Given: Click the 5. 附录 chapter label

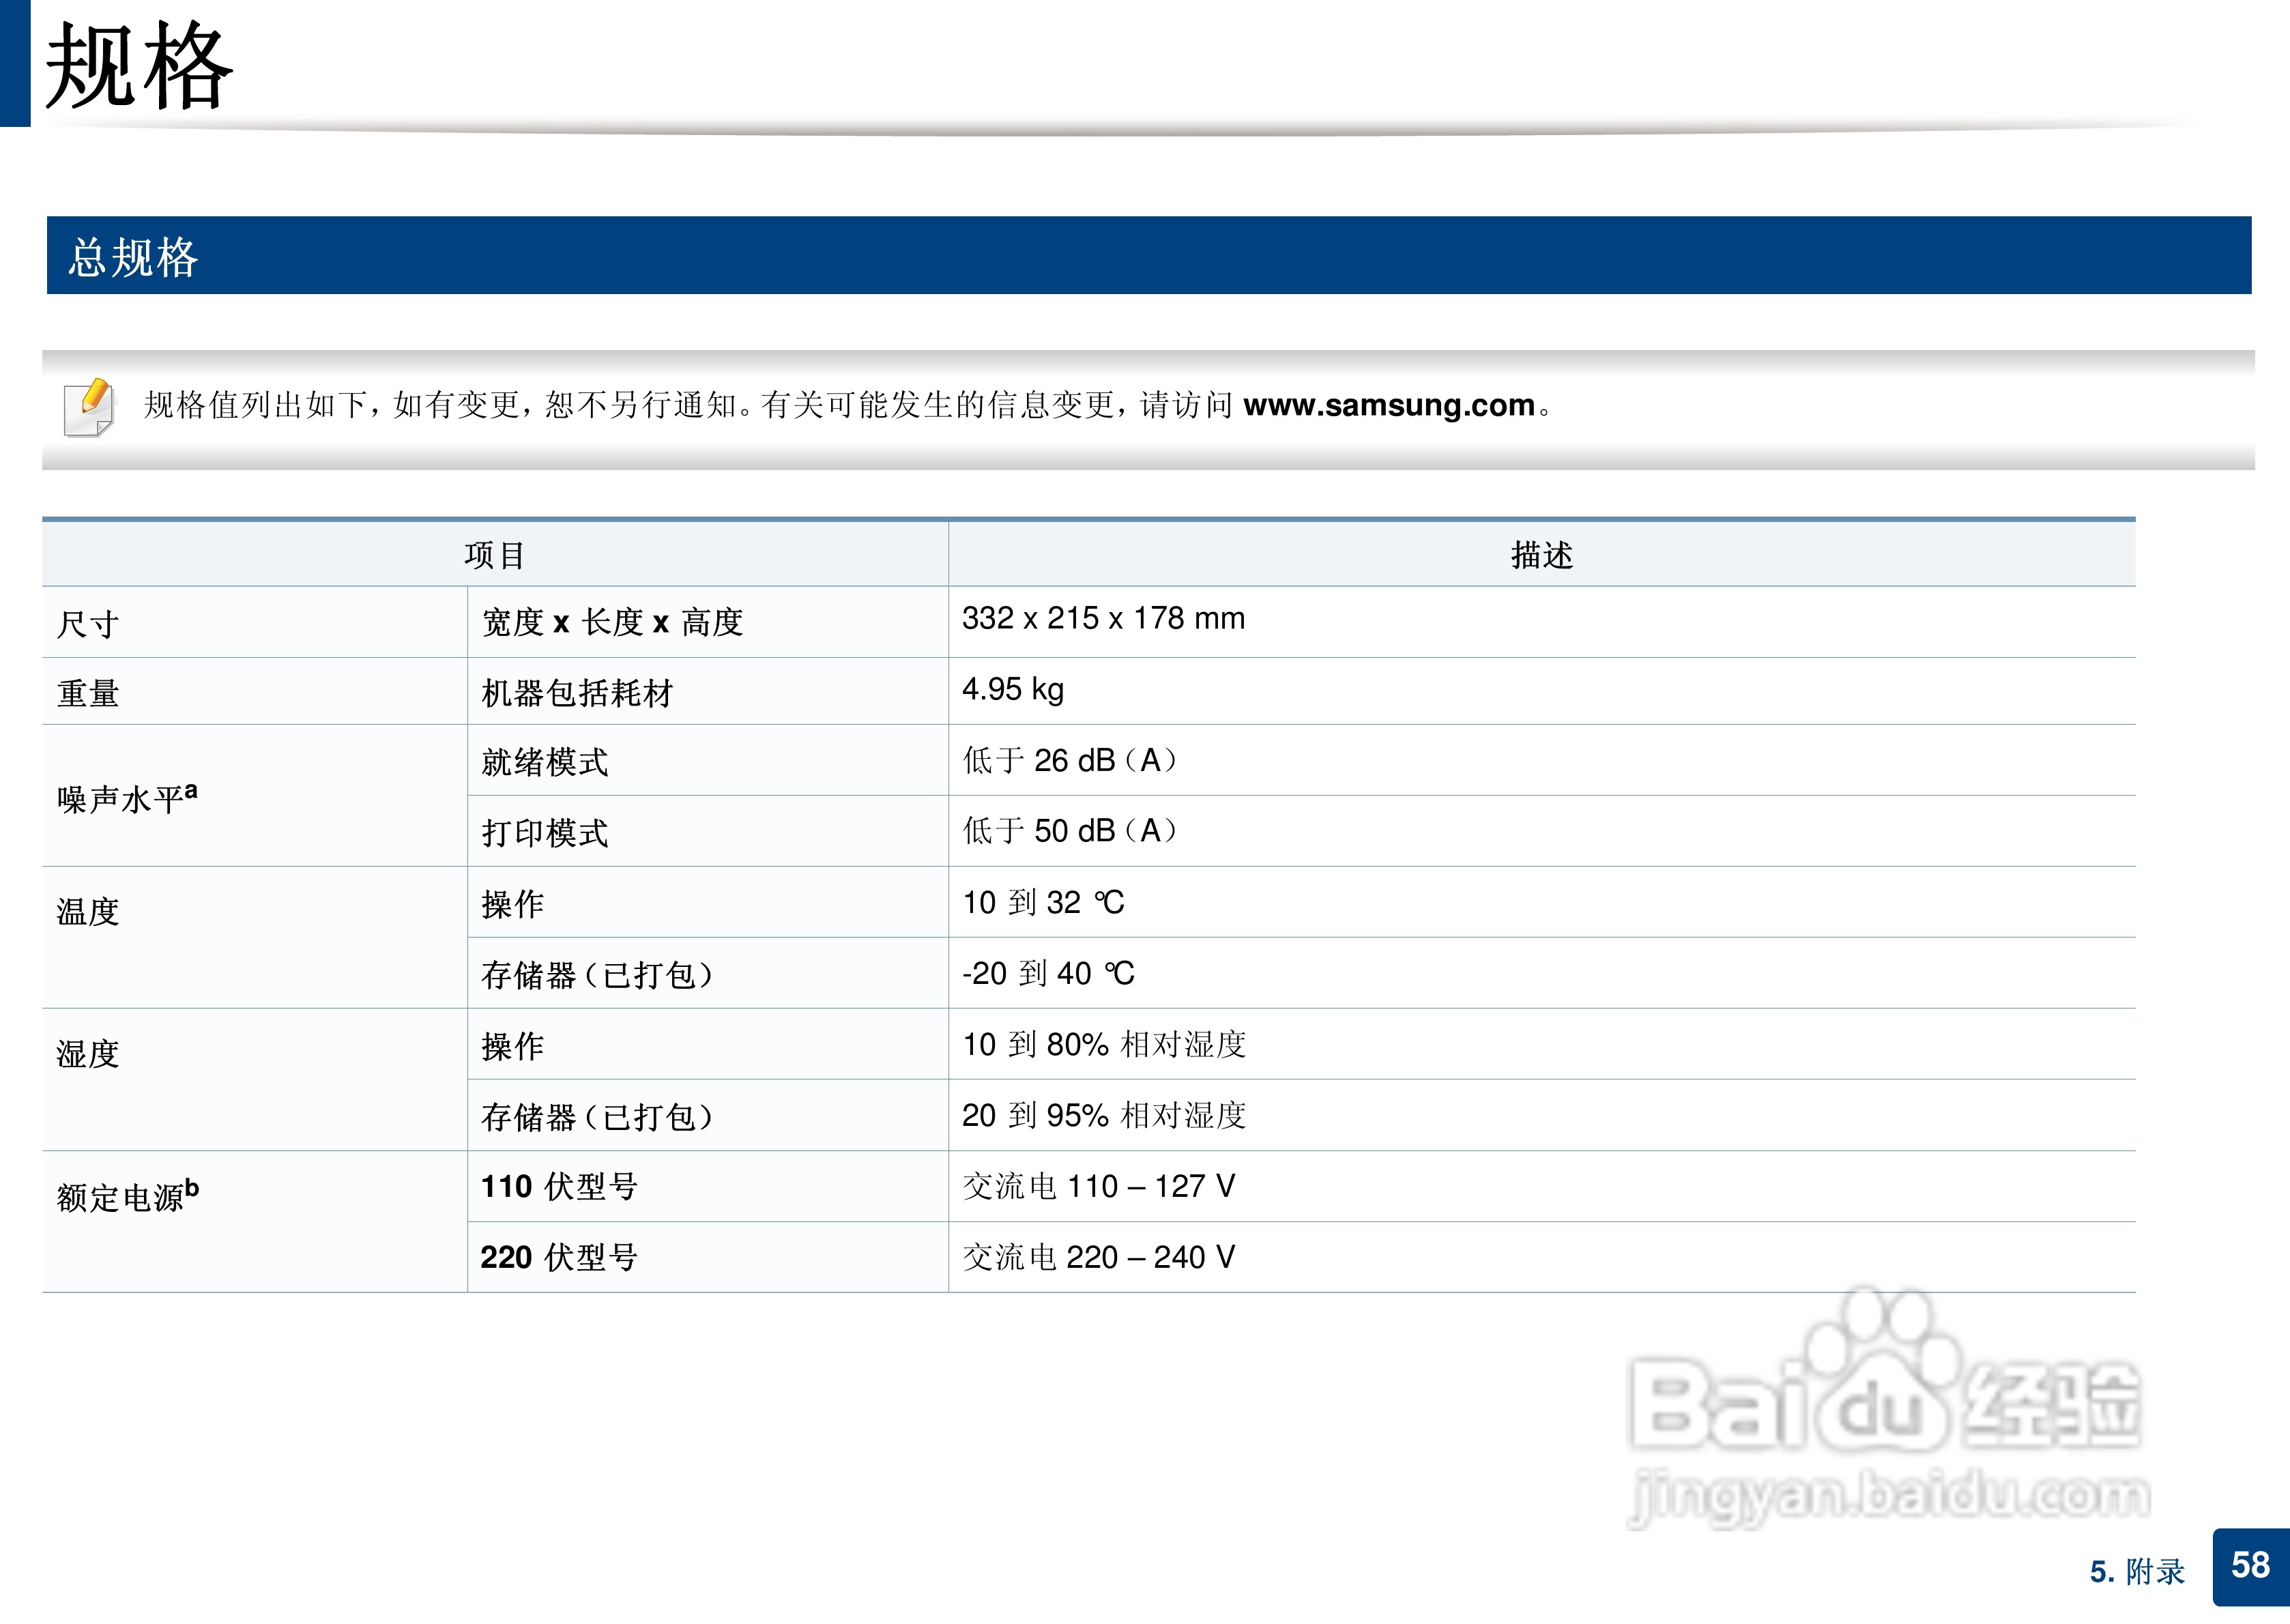Looking at the screenshot, I should click(2136, 1571).
